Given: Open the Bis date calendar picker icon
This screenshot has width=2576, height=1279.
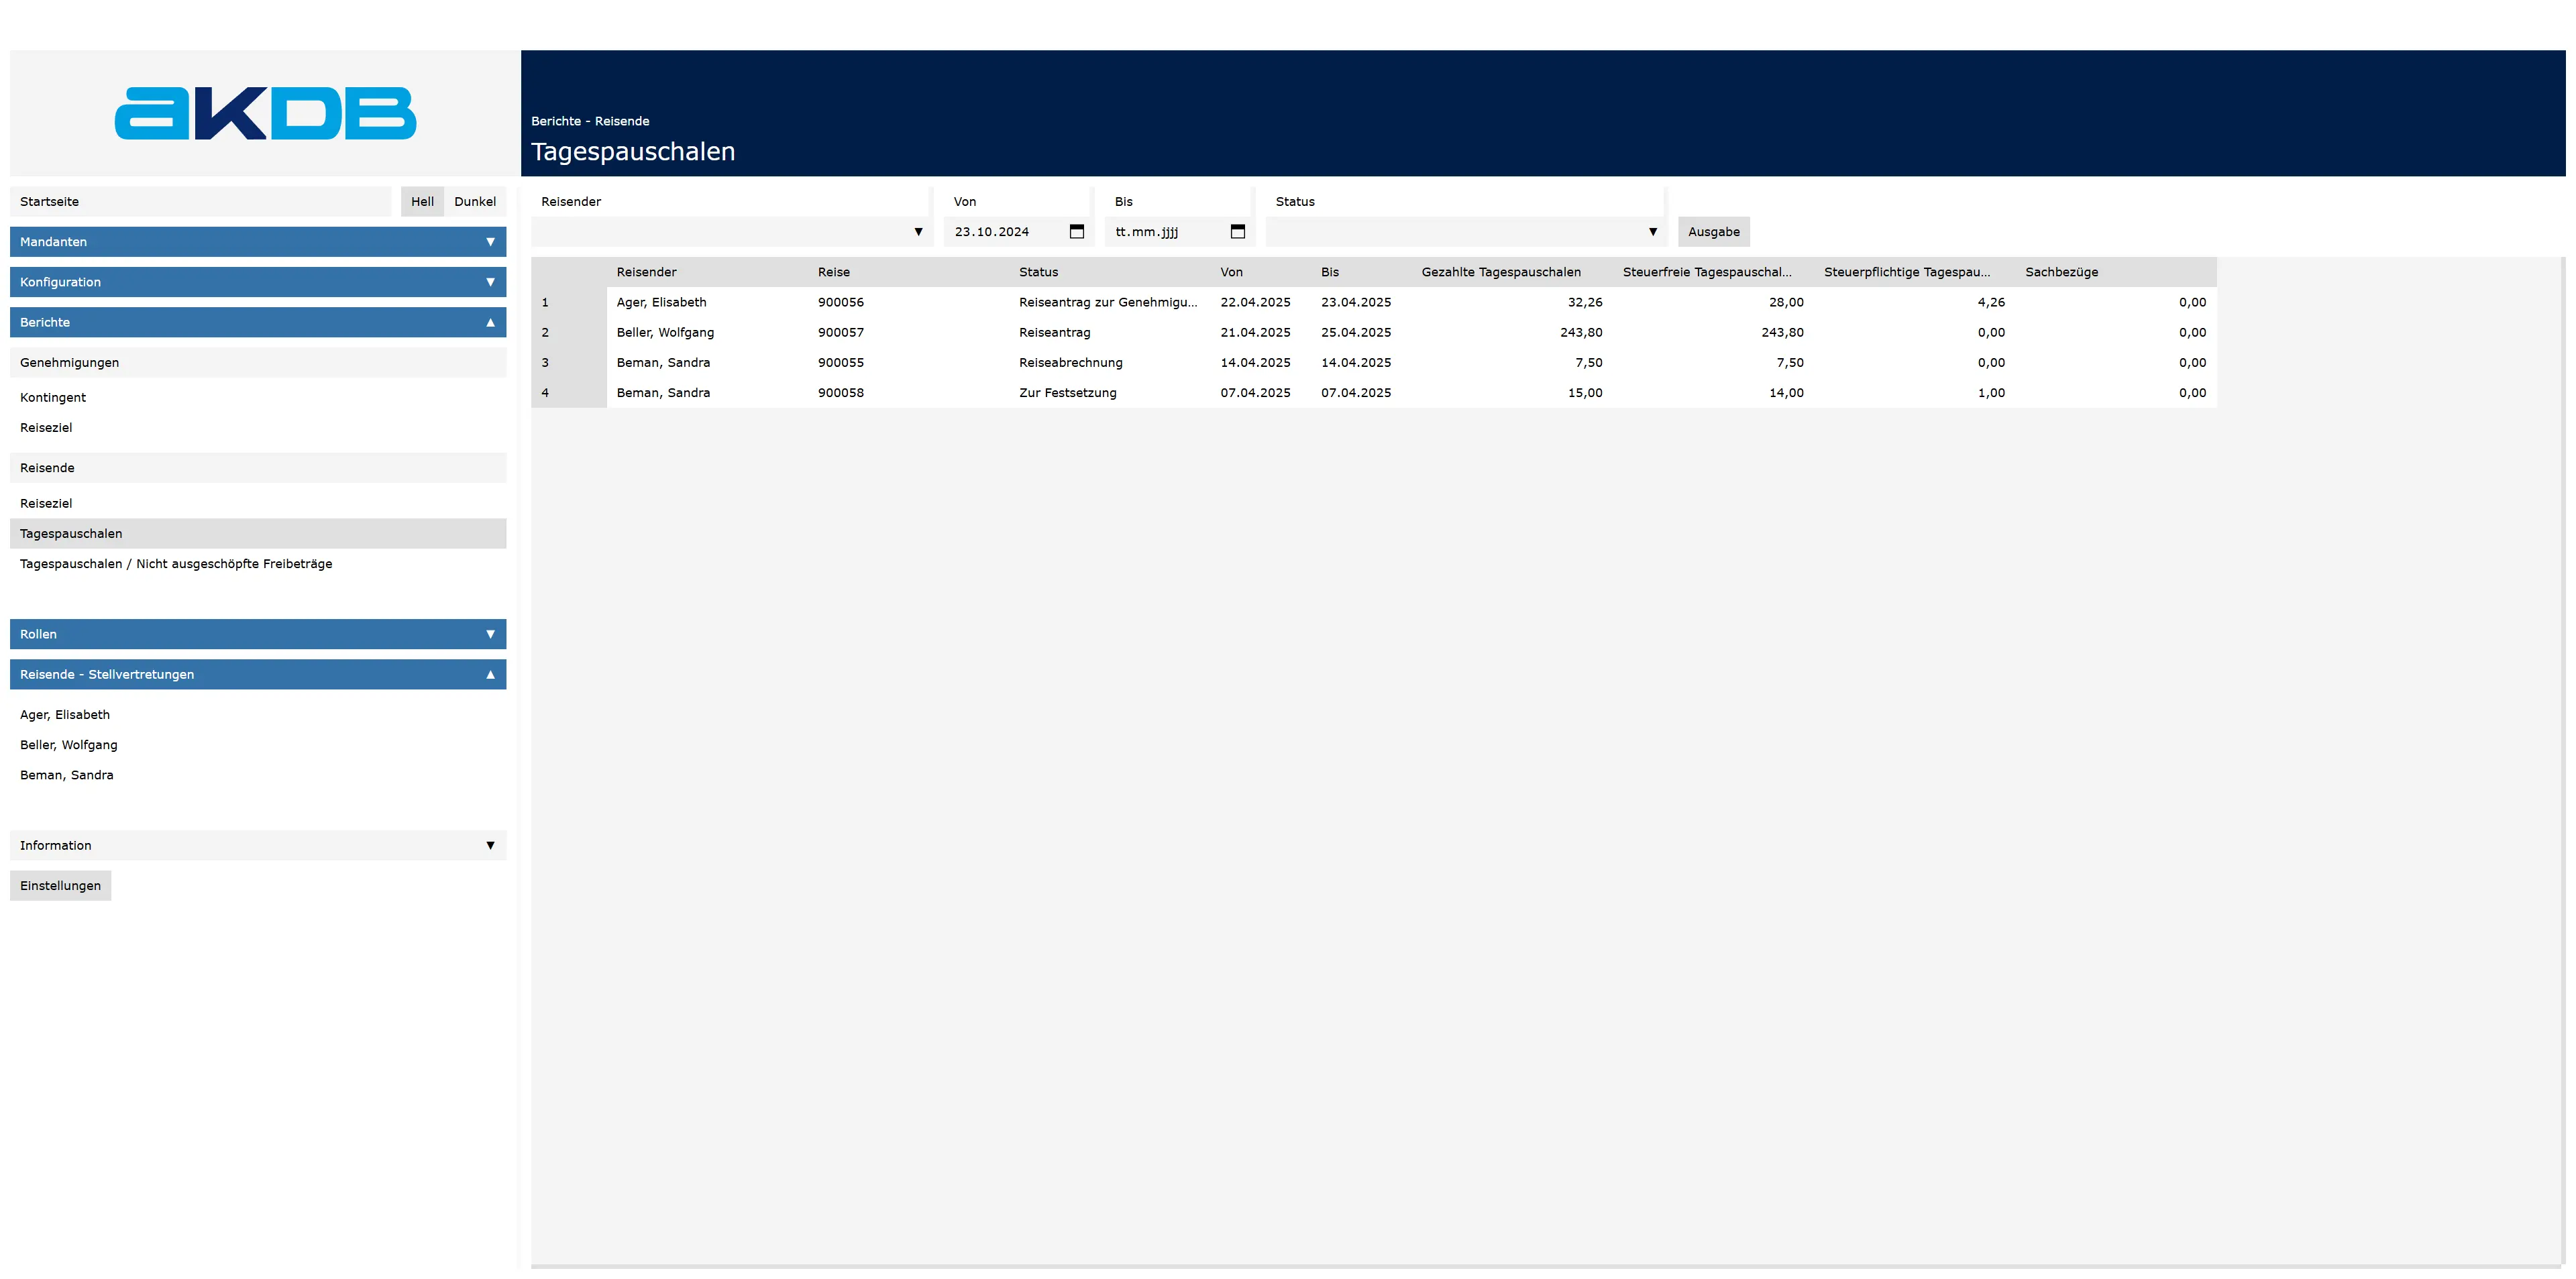Looking at the screenshot, I should pos(1237,231).
